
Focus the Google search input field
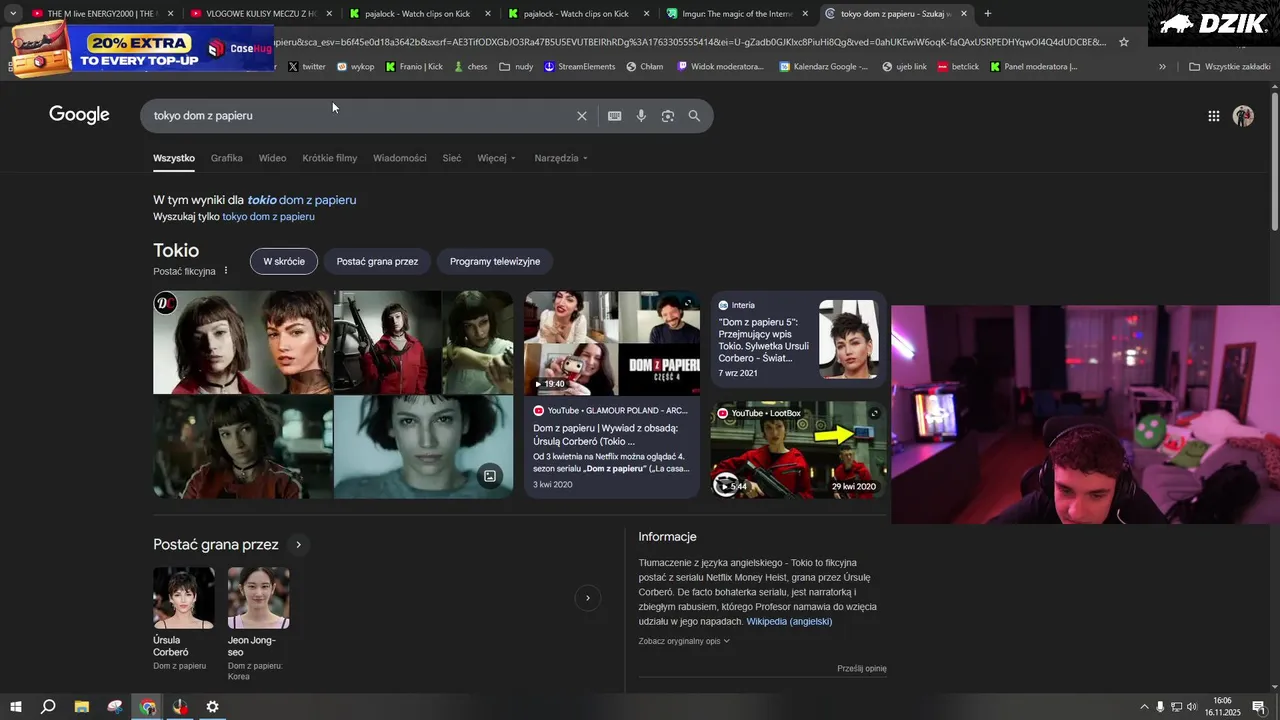point(360,116)
